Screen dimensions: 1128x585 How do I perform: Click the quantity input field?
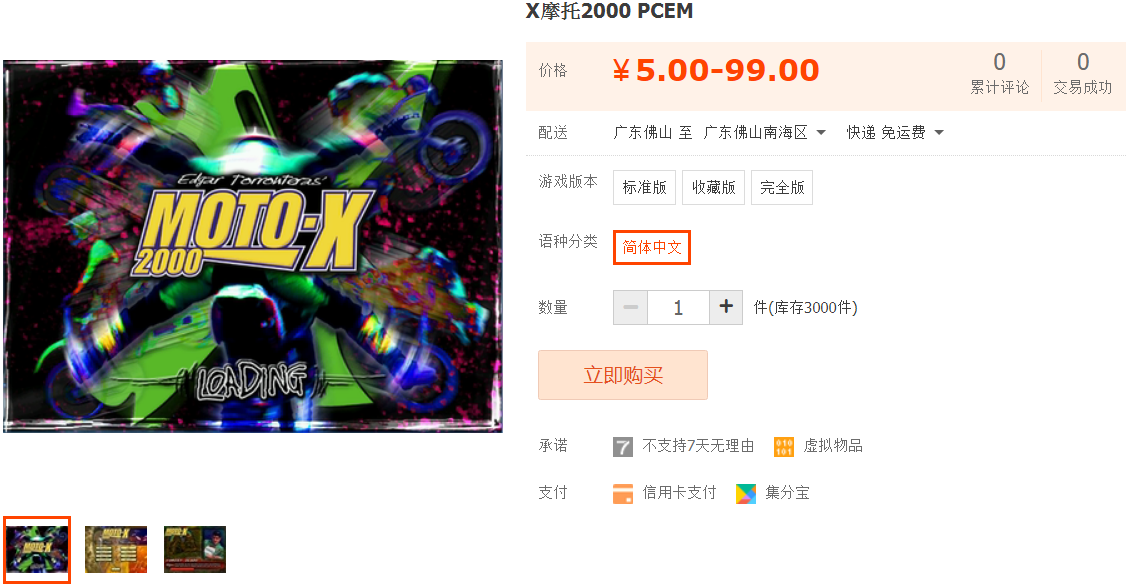tap(678, 307)
